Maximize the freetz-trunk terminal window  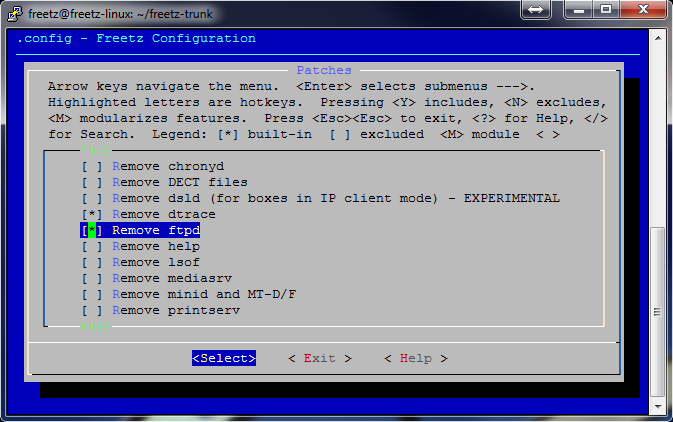coord(605,10)
